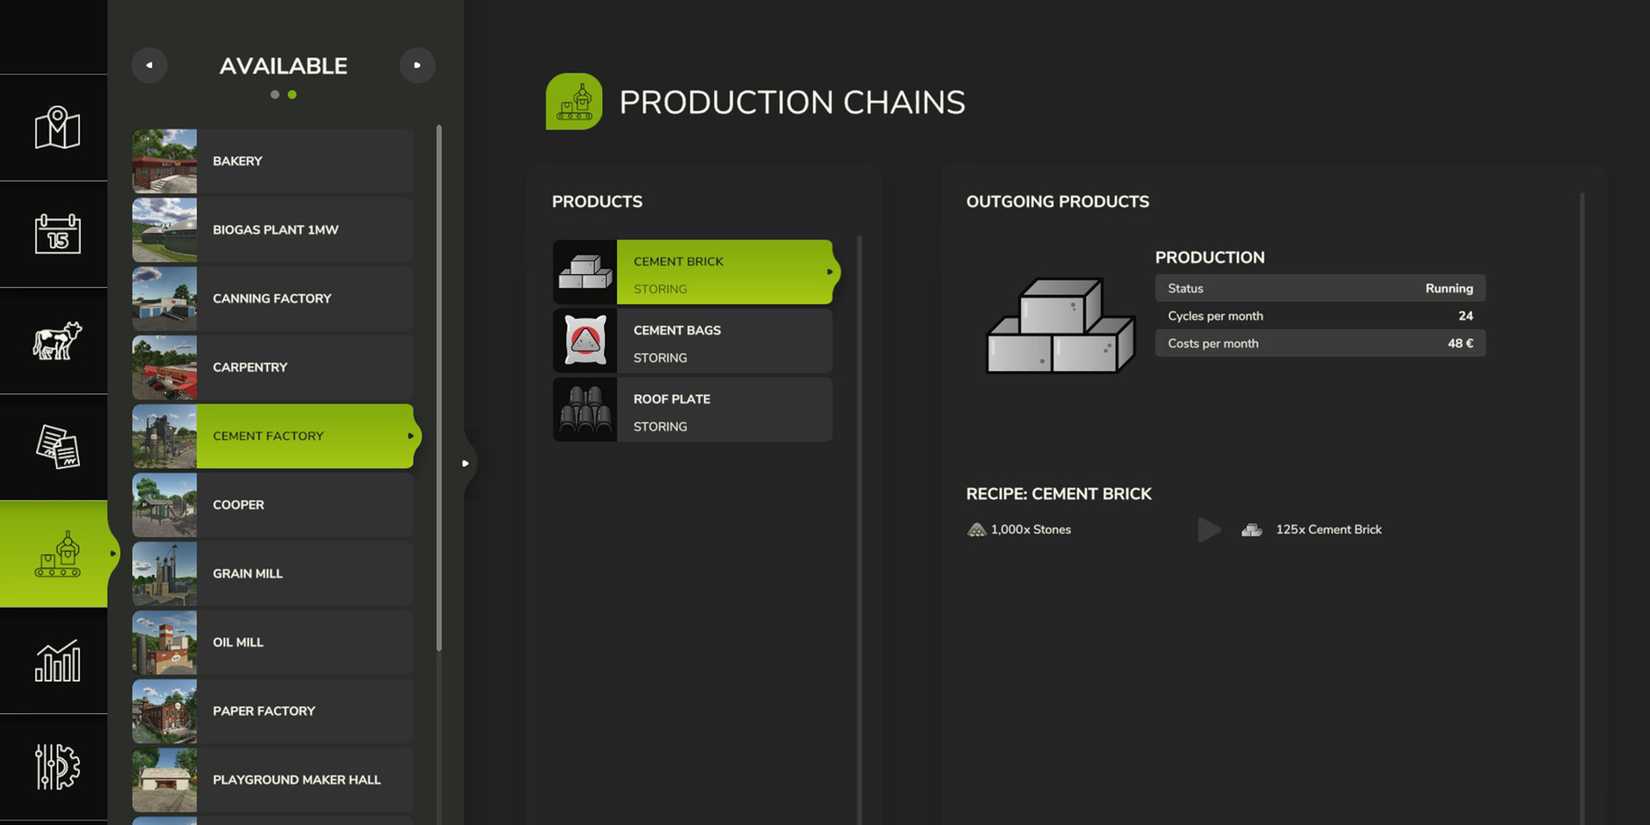Screen dimensions: 1650x825
Task: Click the factory list scrollbar
Action: click(x=439, y=388)
